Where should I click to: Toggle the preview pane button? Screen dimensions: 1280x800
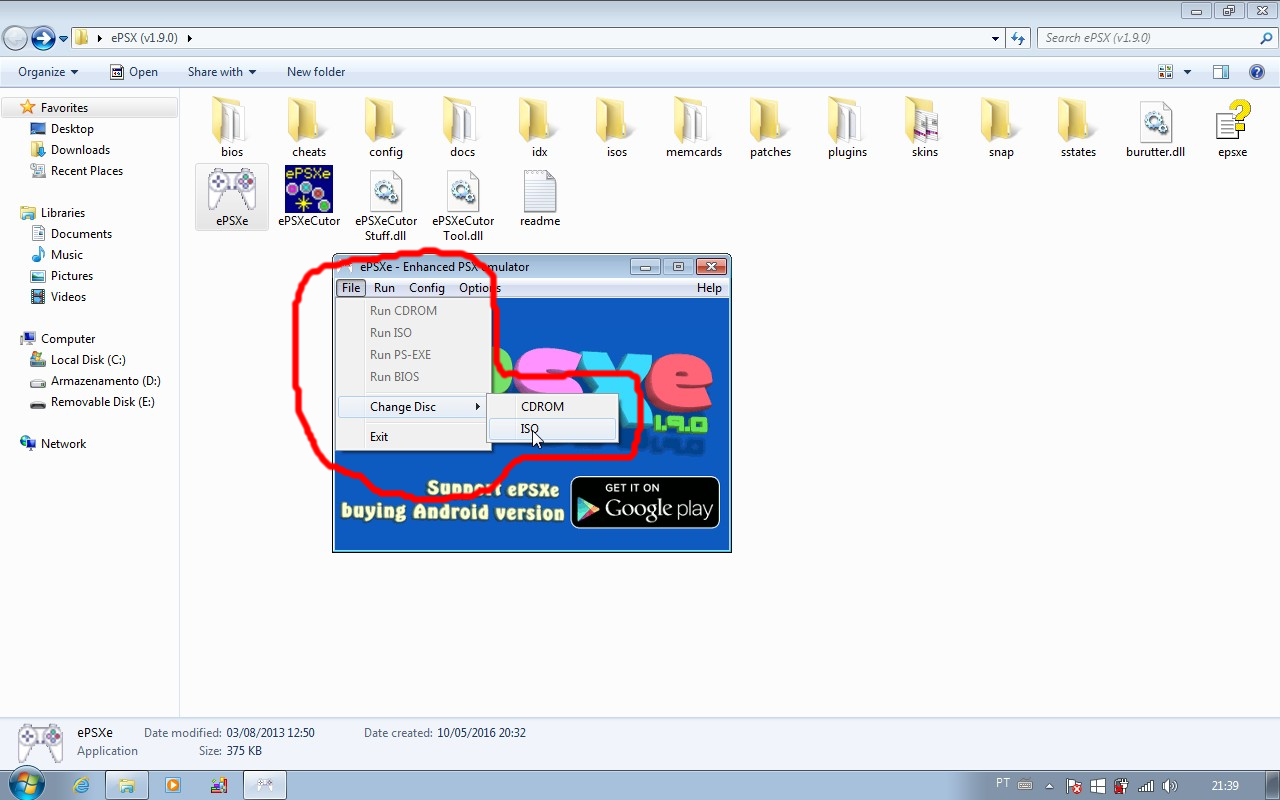(1220, 72)
